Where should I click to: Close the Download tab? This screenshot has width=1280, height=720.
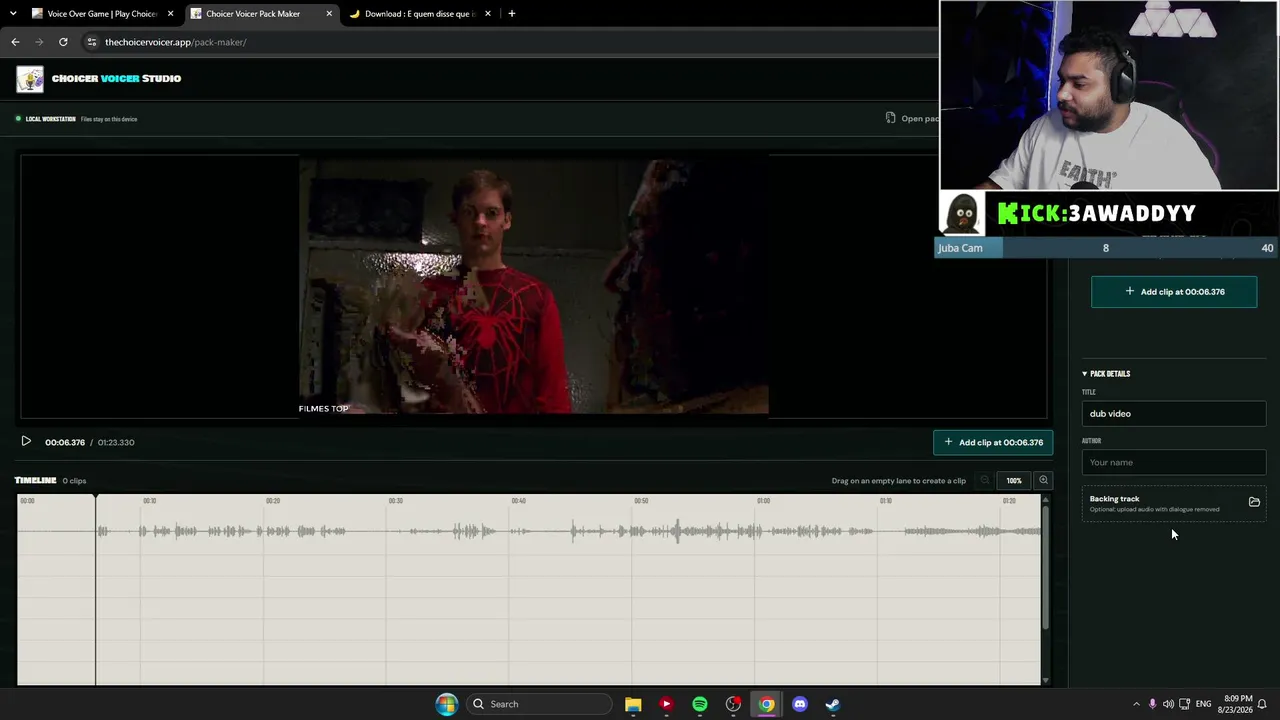pyautogui.click(x=488, y=14)
